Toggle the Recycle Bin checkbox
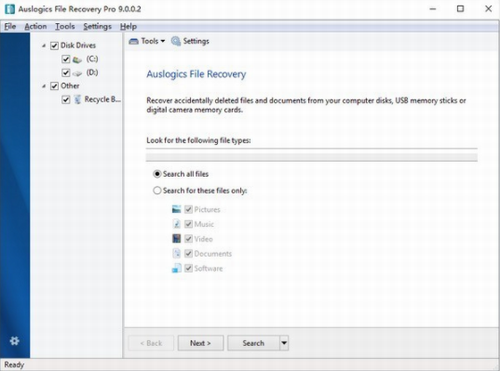 click(66, 100)
